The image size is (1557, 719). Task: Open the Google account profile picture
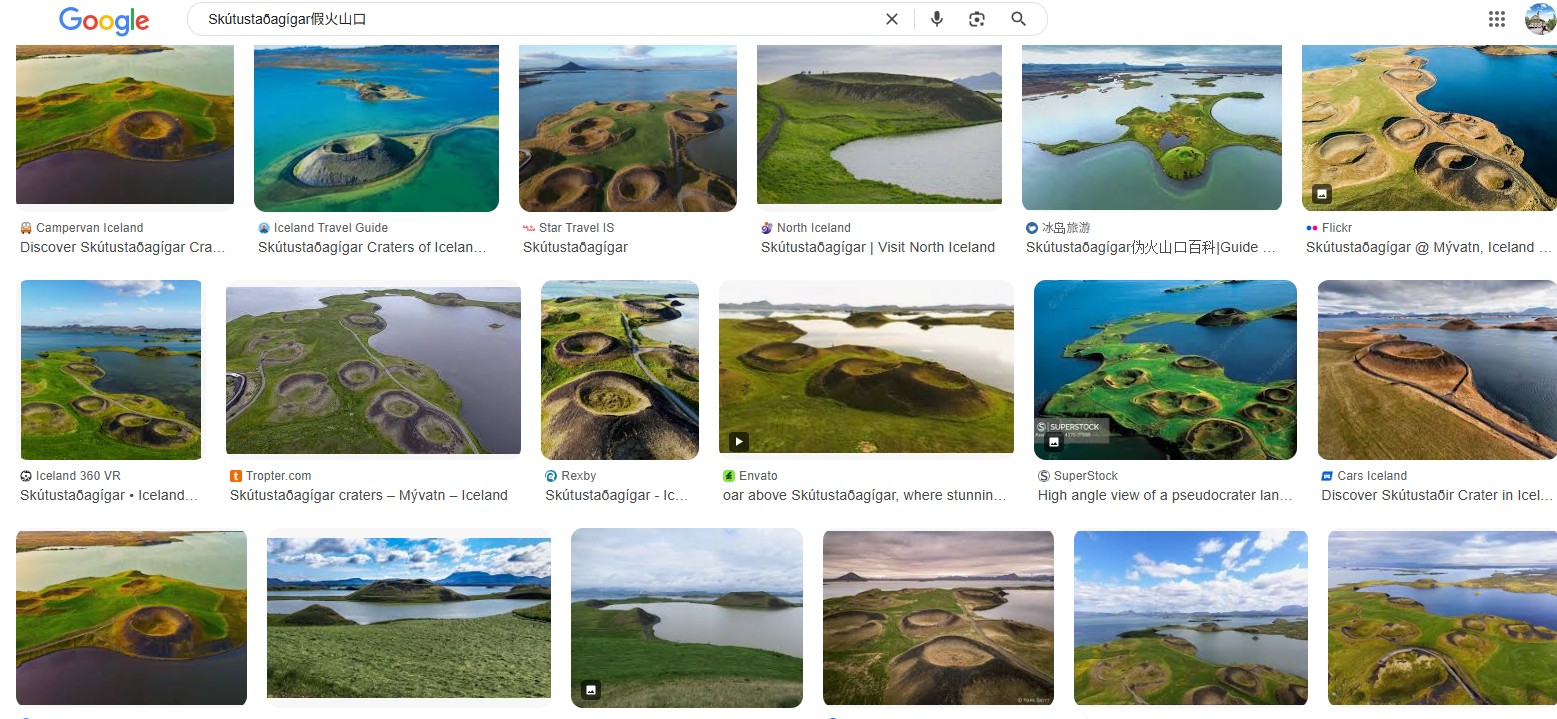click(1539, 19)
